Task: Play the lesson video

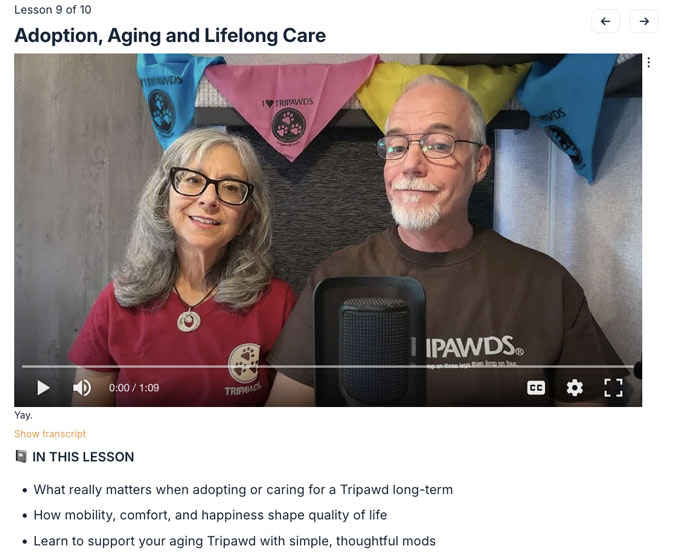Action: [43, 387]
